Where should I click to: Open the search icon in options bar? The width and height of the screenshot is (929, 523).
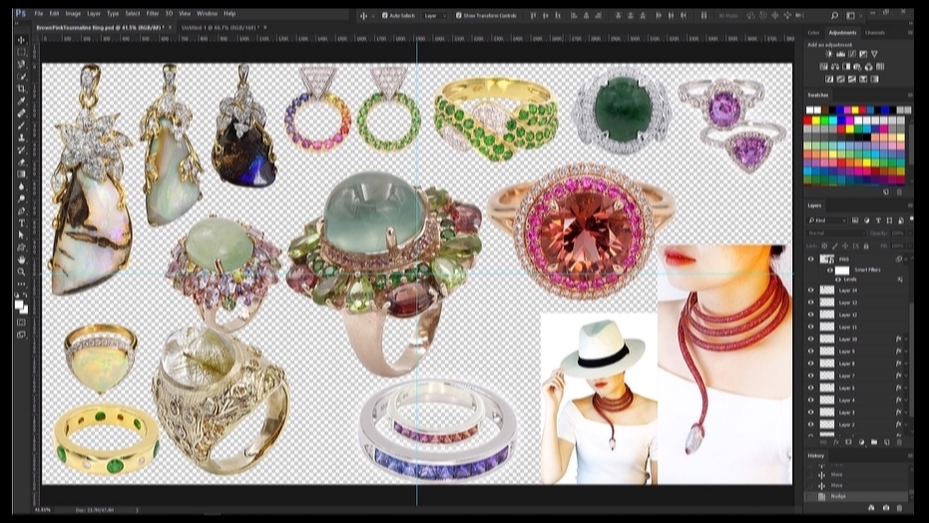tap(834, 15)
